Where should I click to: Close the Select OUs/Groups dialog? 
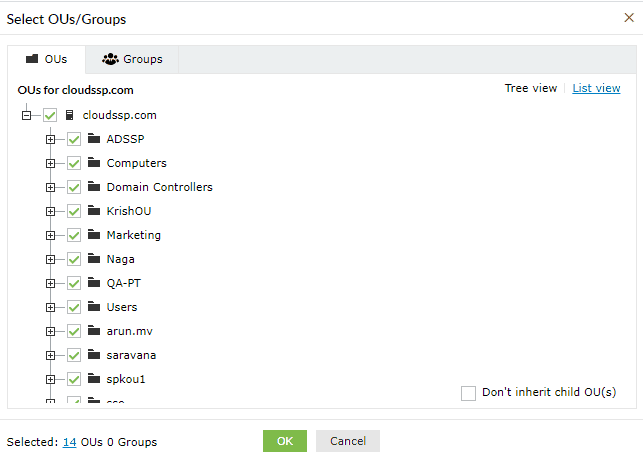pyautogui.click(x=628, y=17)
